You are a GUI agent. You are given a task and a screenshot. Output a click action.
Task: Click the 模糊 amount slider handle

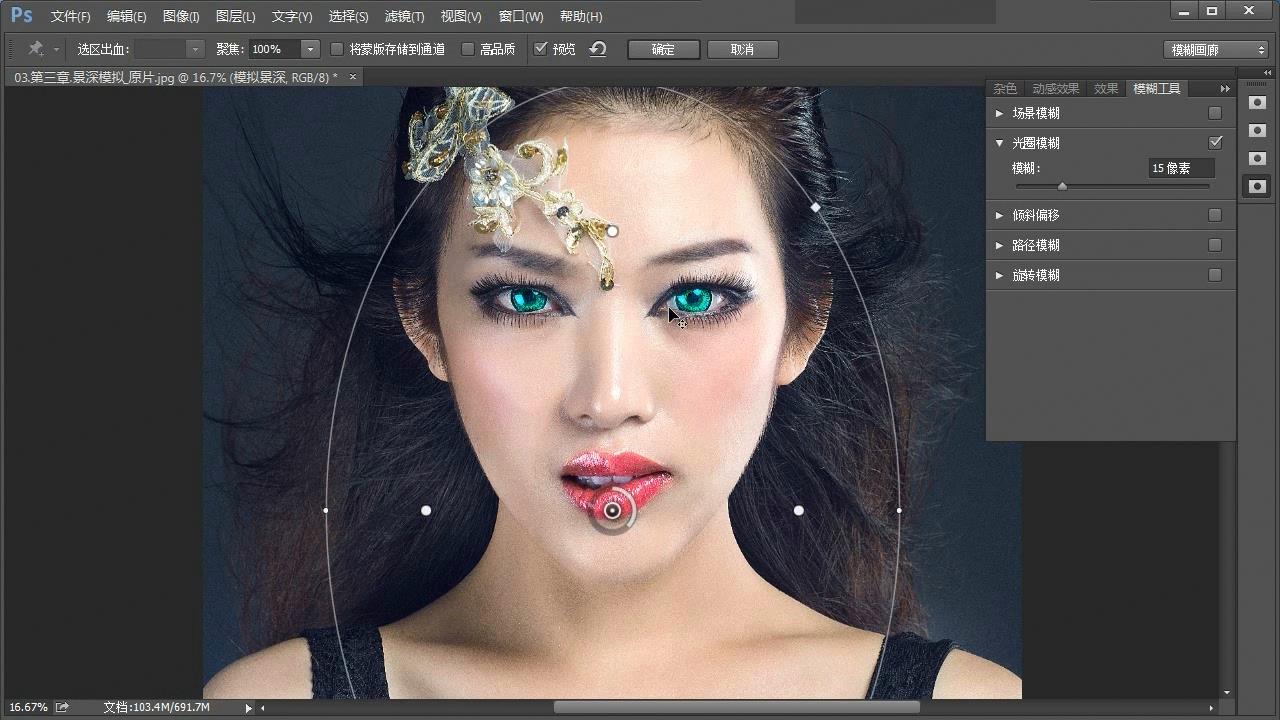1062,186
